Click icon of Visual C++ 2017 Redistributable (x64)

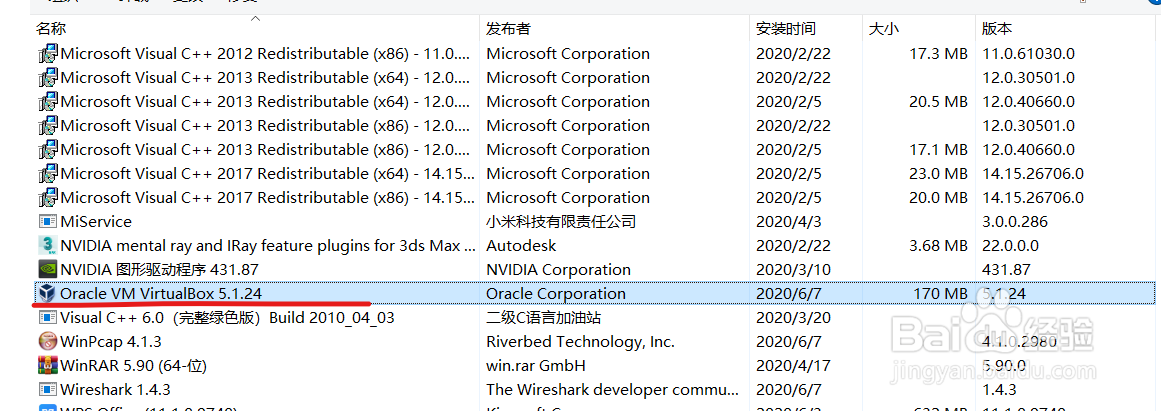point(47,174)
